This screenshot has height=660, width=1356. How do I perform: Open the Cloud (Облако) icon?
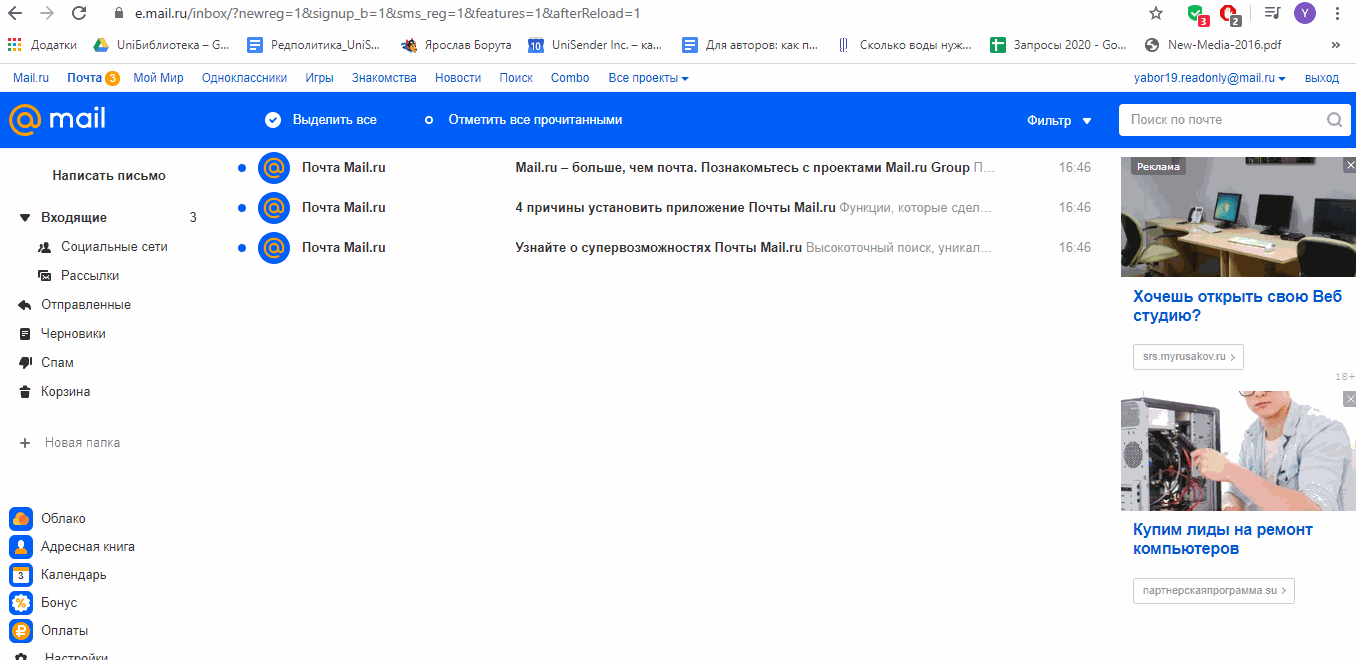coord(21,518)
